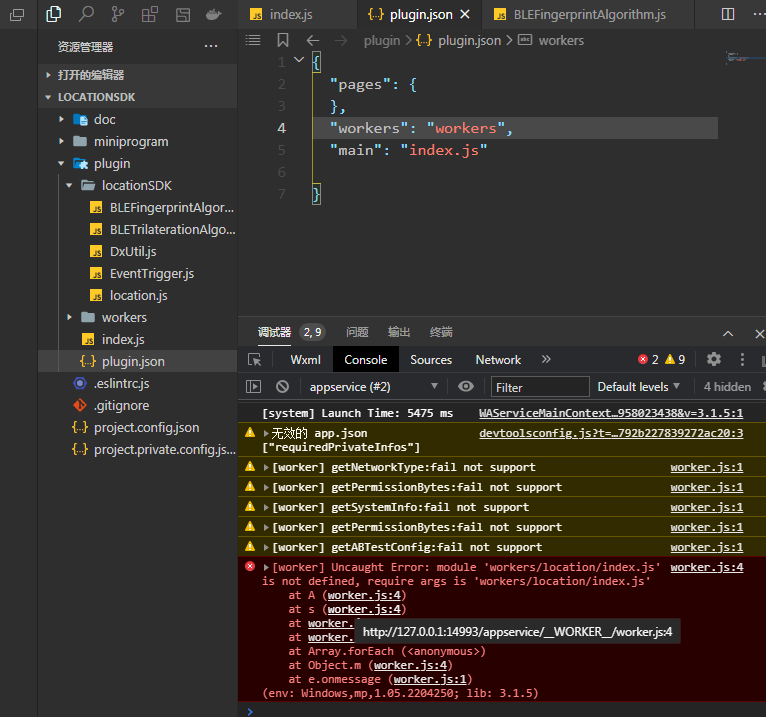
Task: Toggle the console sidebar panel
Action: coord(254,387)
